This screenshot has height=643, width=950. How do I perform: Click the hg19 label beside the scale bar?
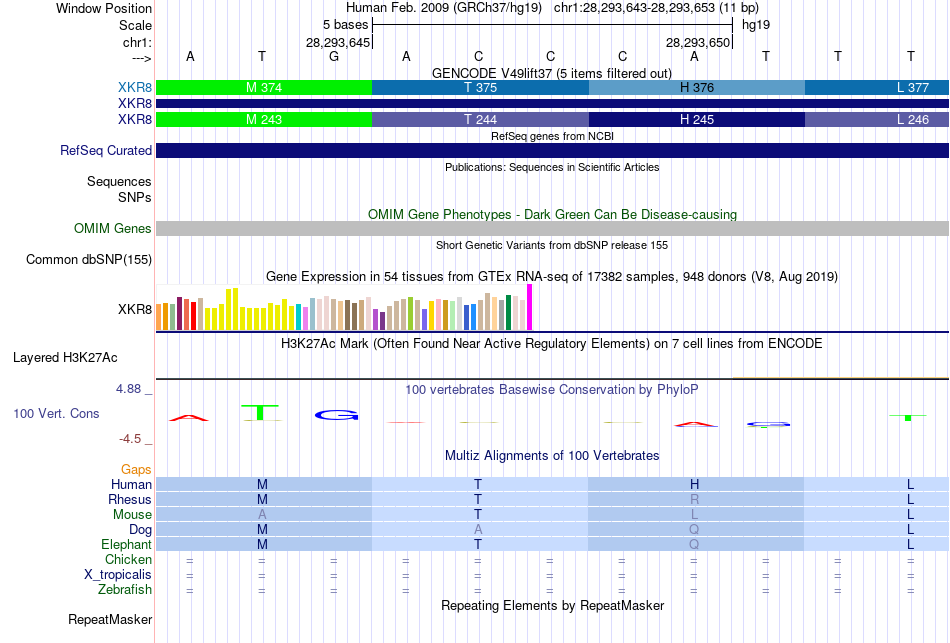point(756,25)
